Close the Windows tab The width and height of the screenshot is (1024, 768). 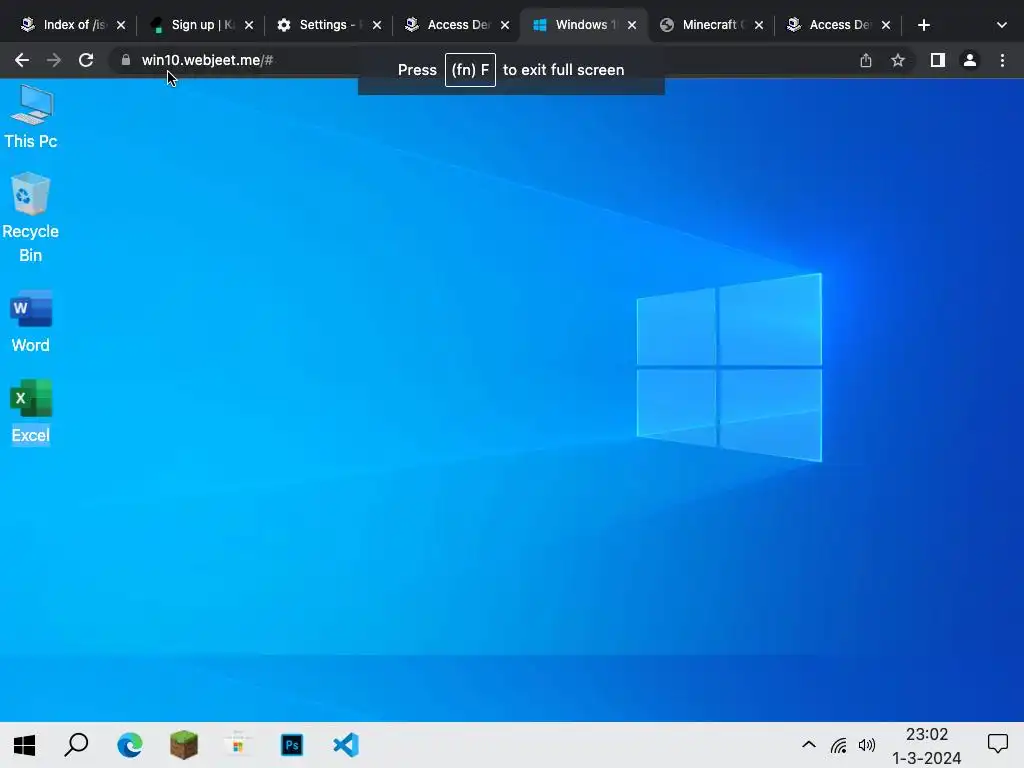point(632,25)
